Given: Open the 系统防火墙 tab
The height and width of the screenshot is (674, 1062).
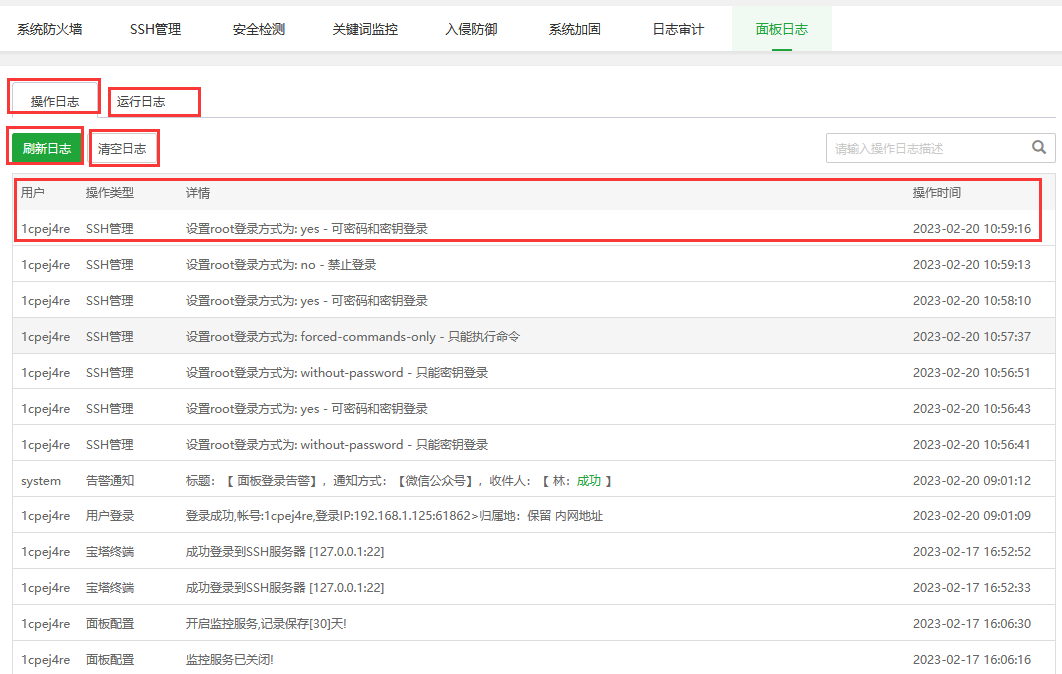Looking at the screenshot, I should point(50,29).
